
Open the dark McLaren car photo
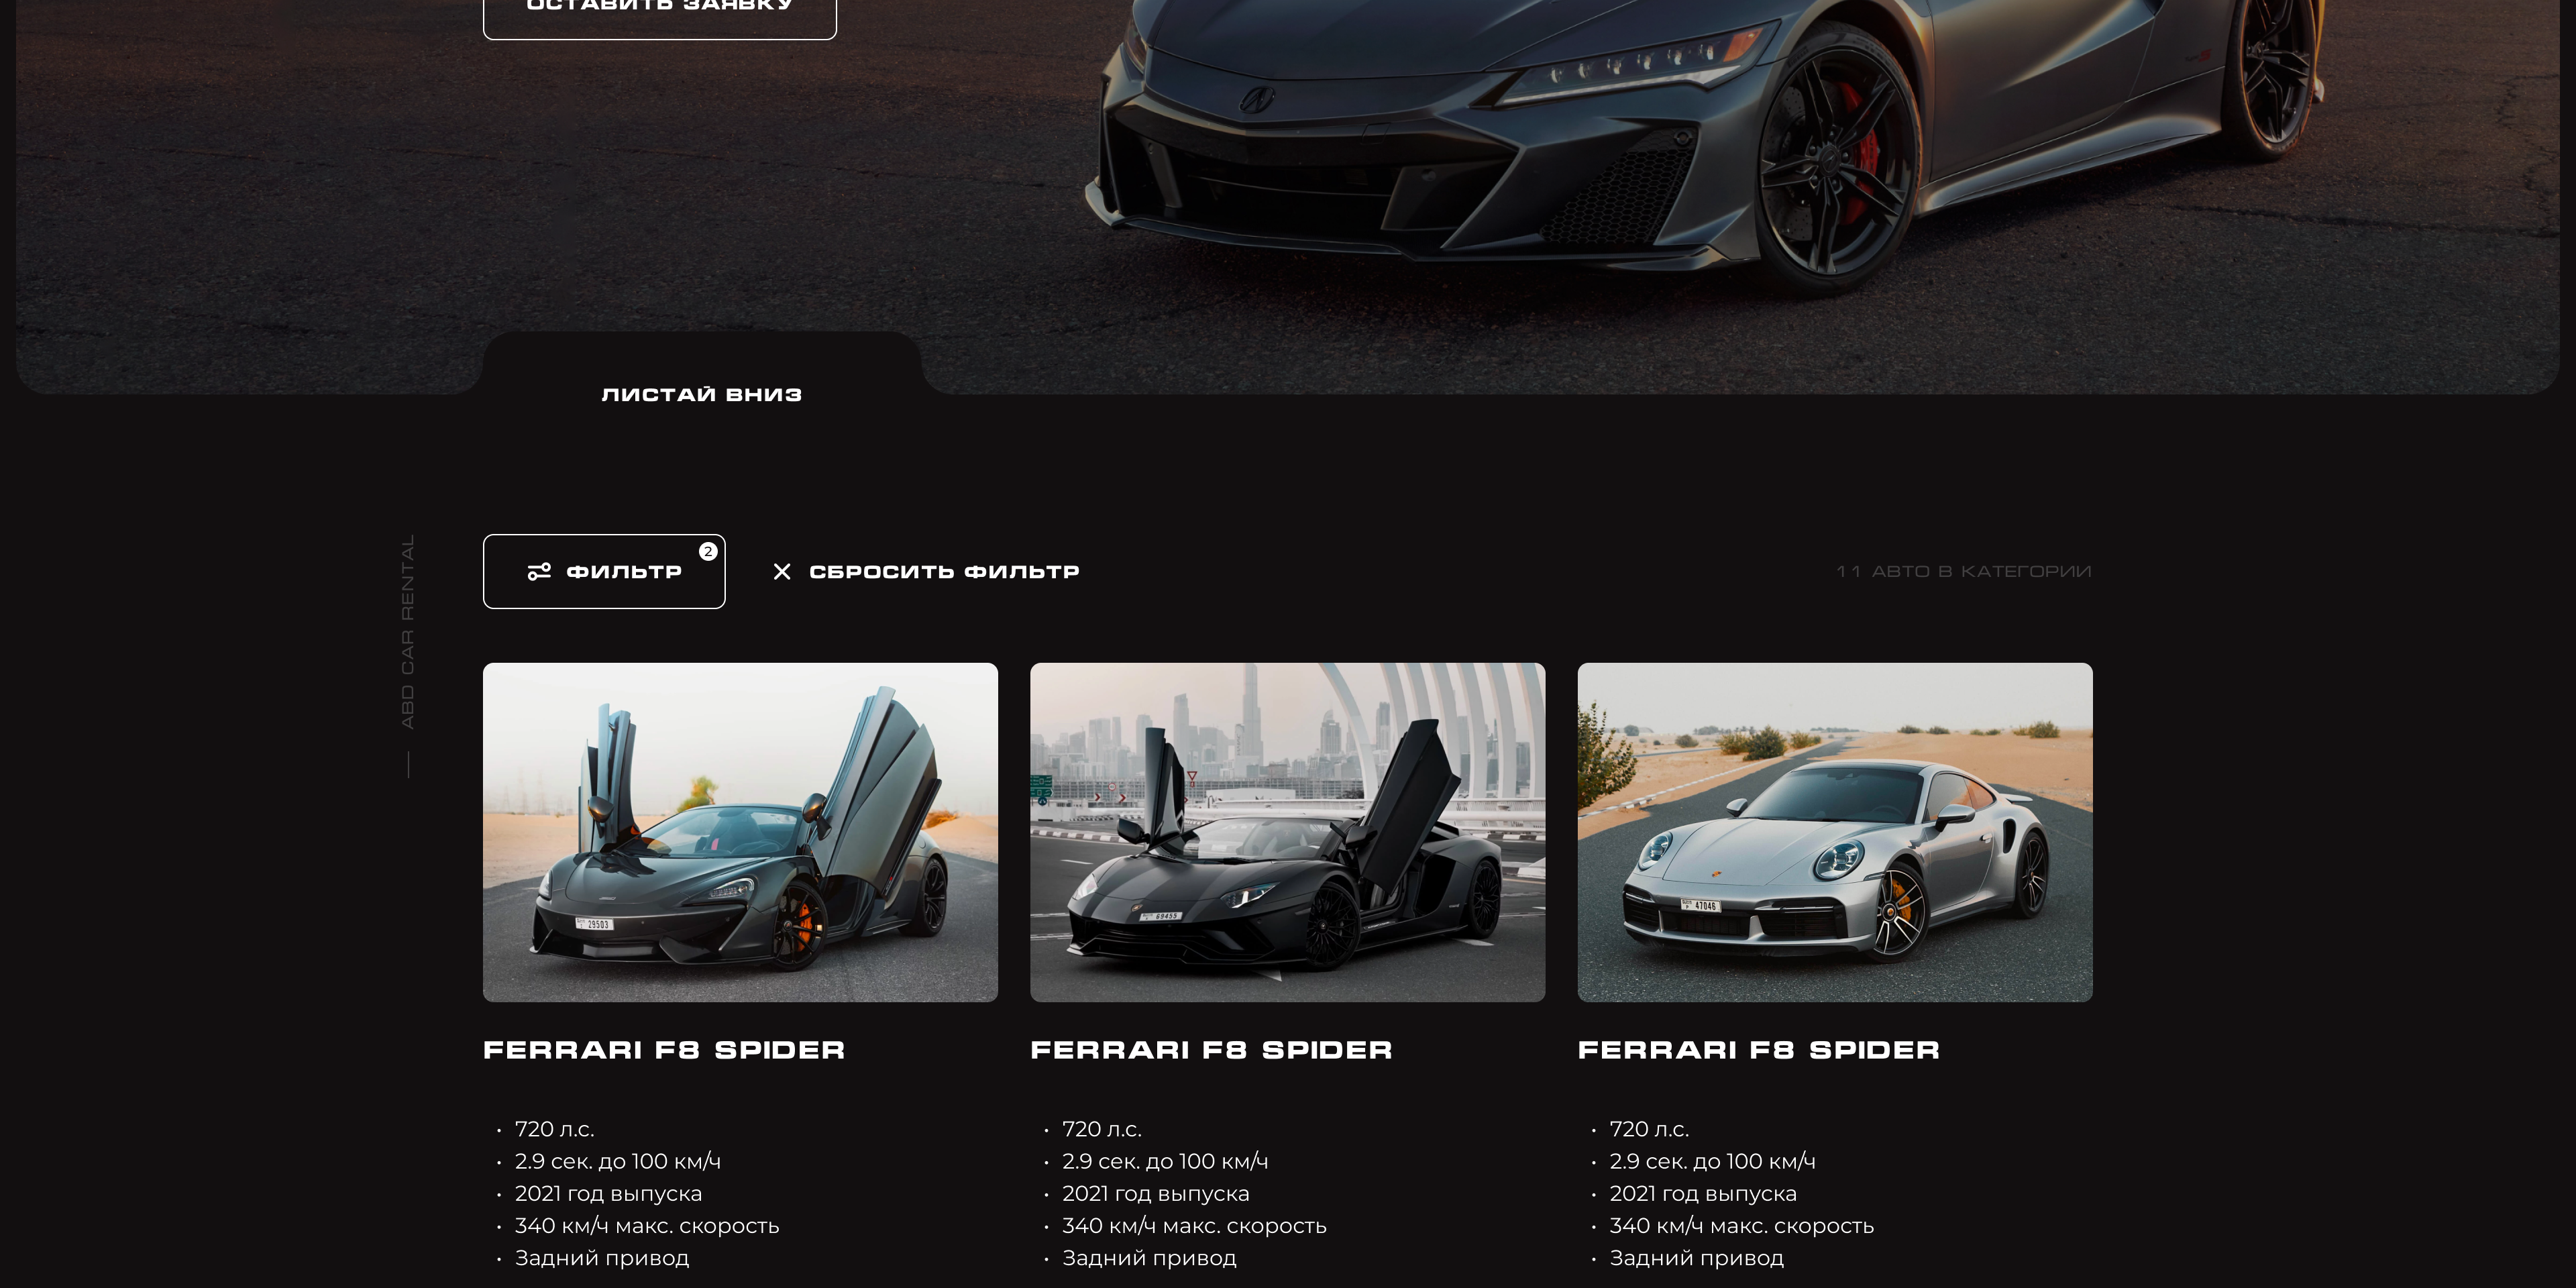coord(740,832)
